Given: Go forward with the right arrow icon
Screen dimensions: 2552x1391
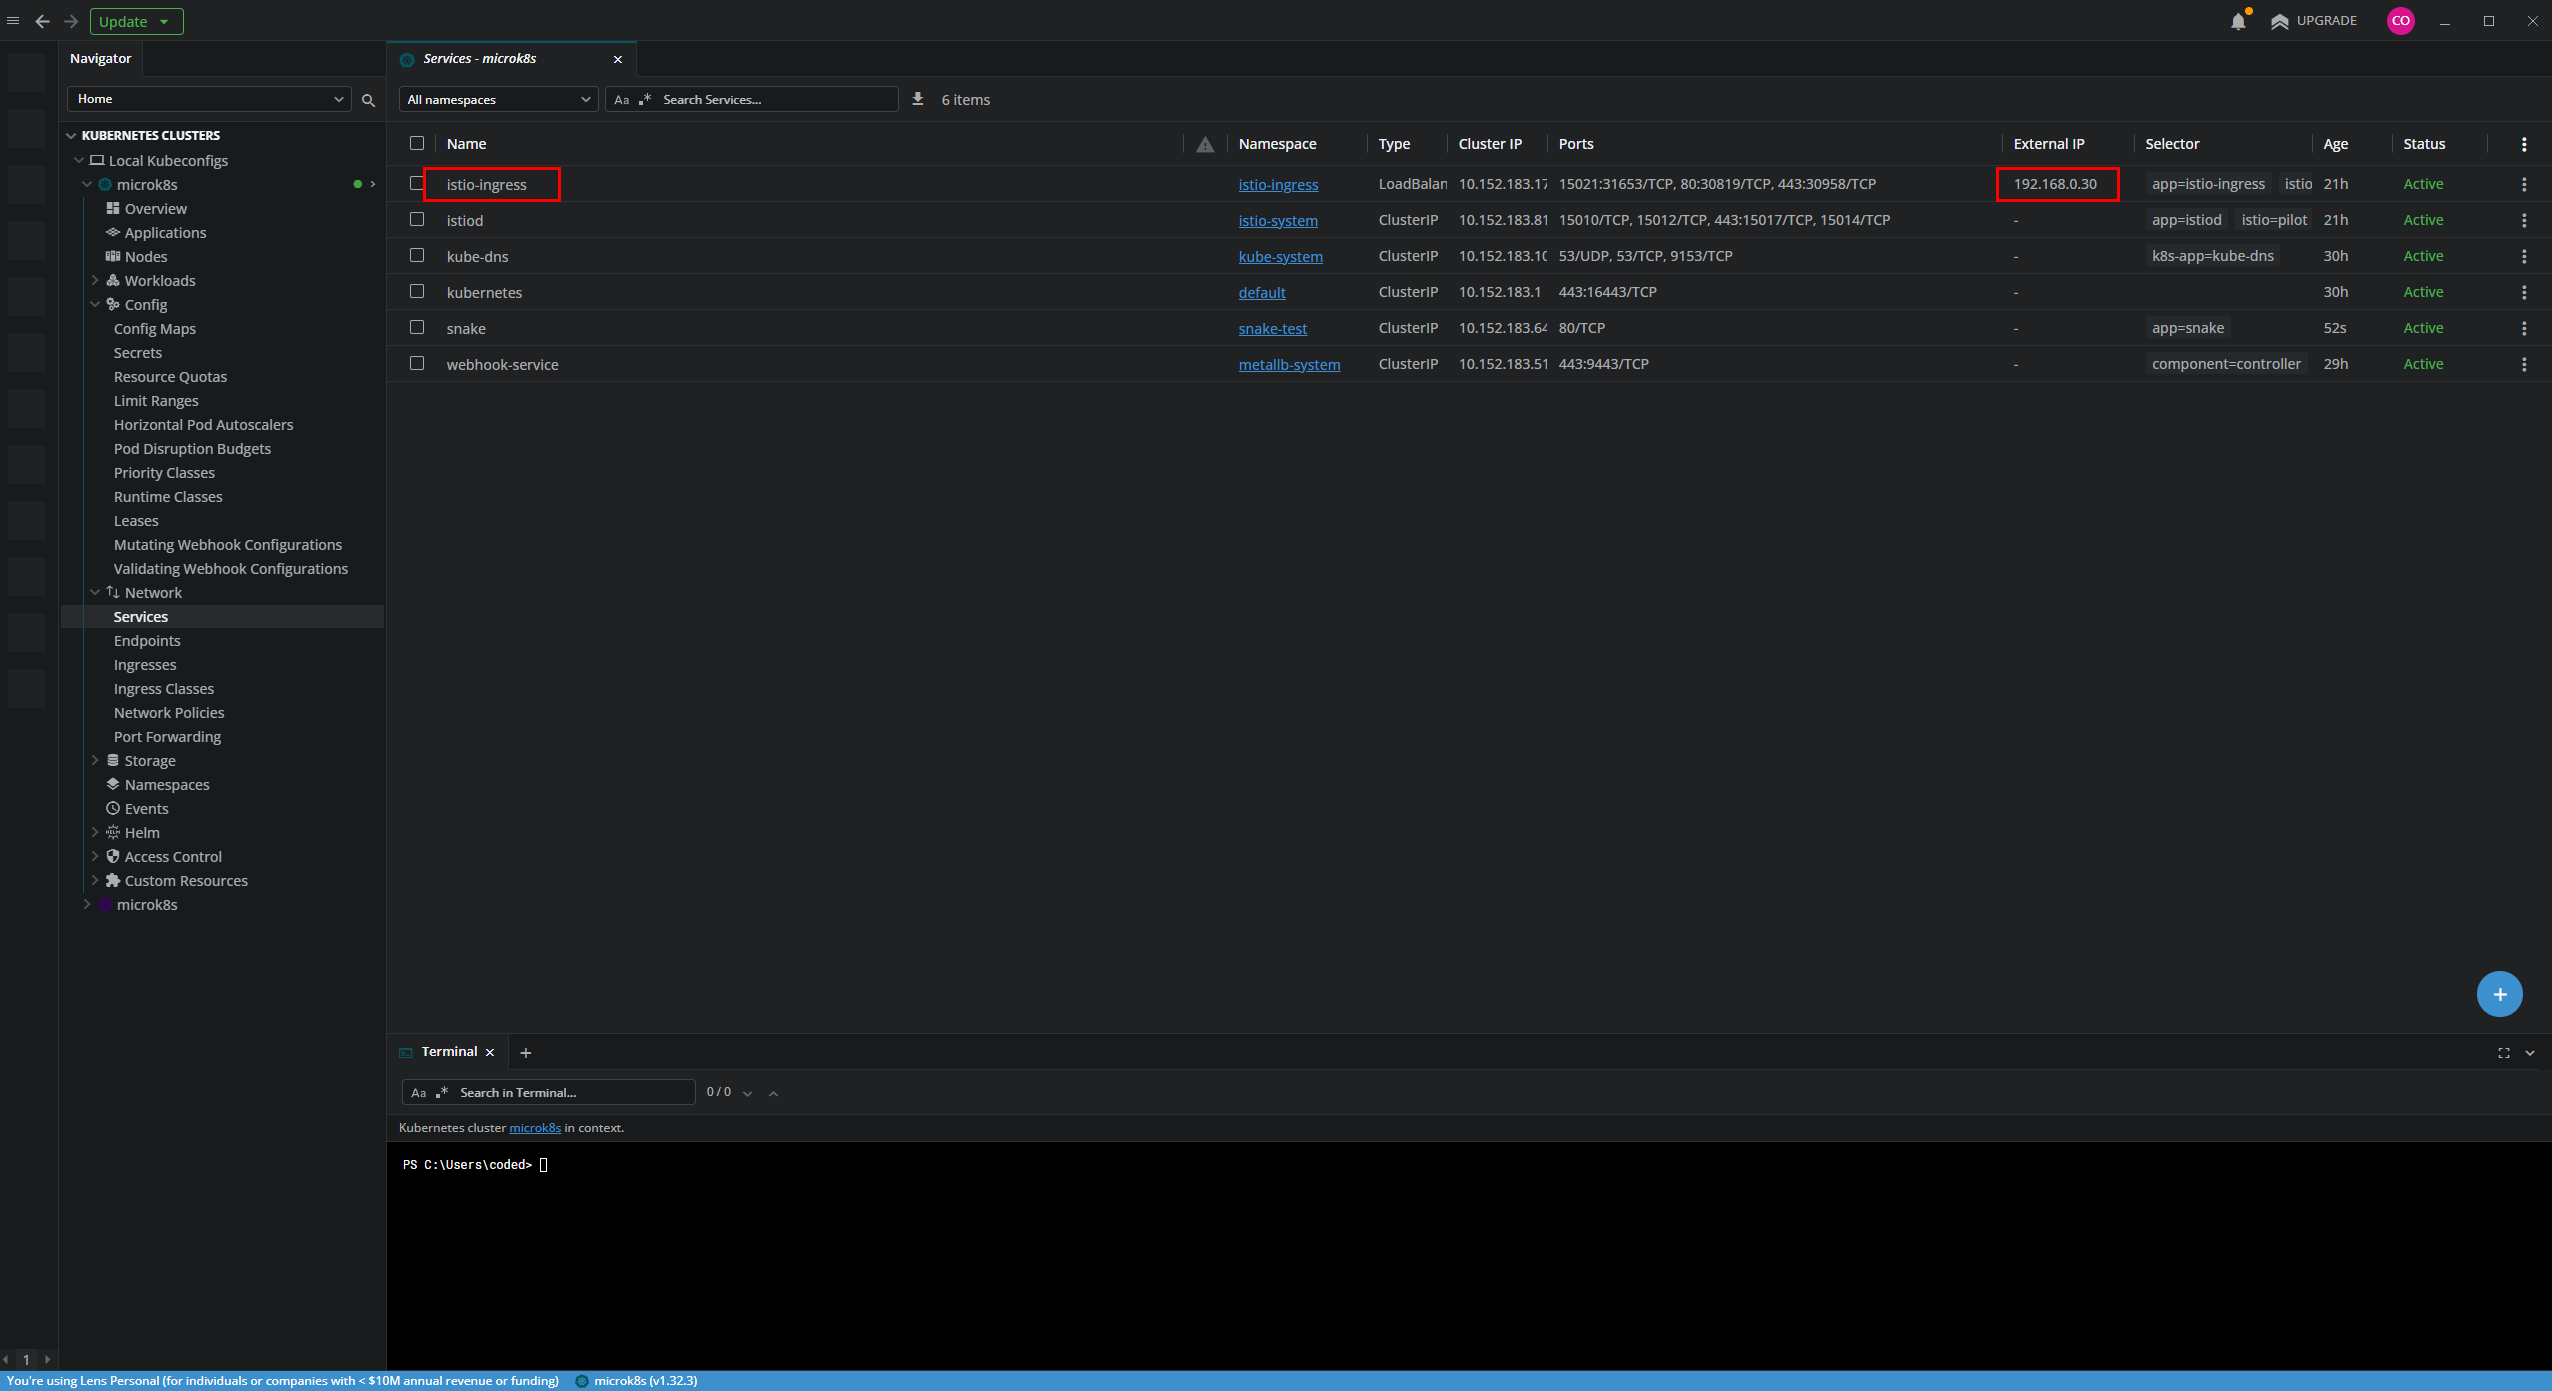Looking at the screenshot, I should click(71, 21).
